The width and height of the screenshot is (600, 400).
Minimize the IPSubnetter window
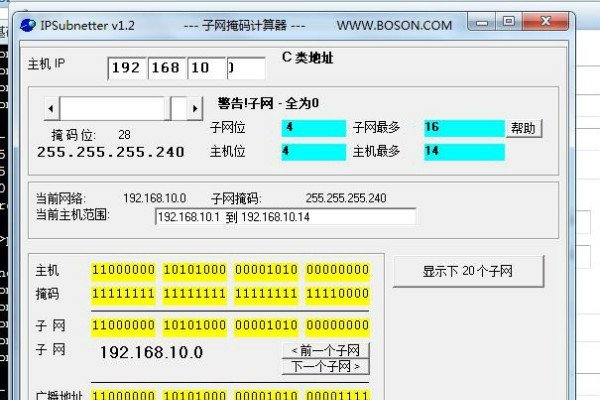482,22
